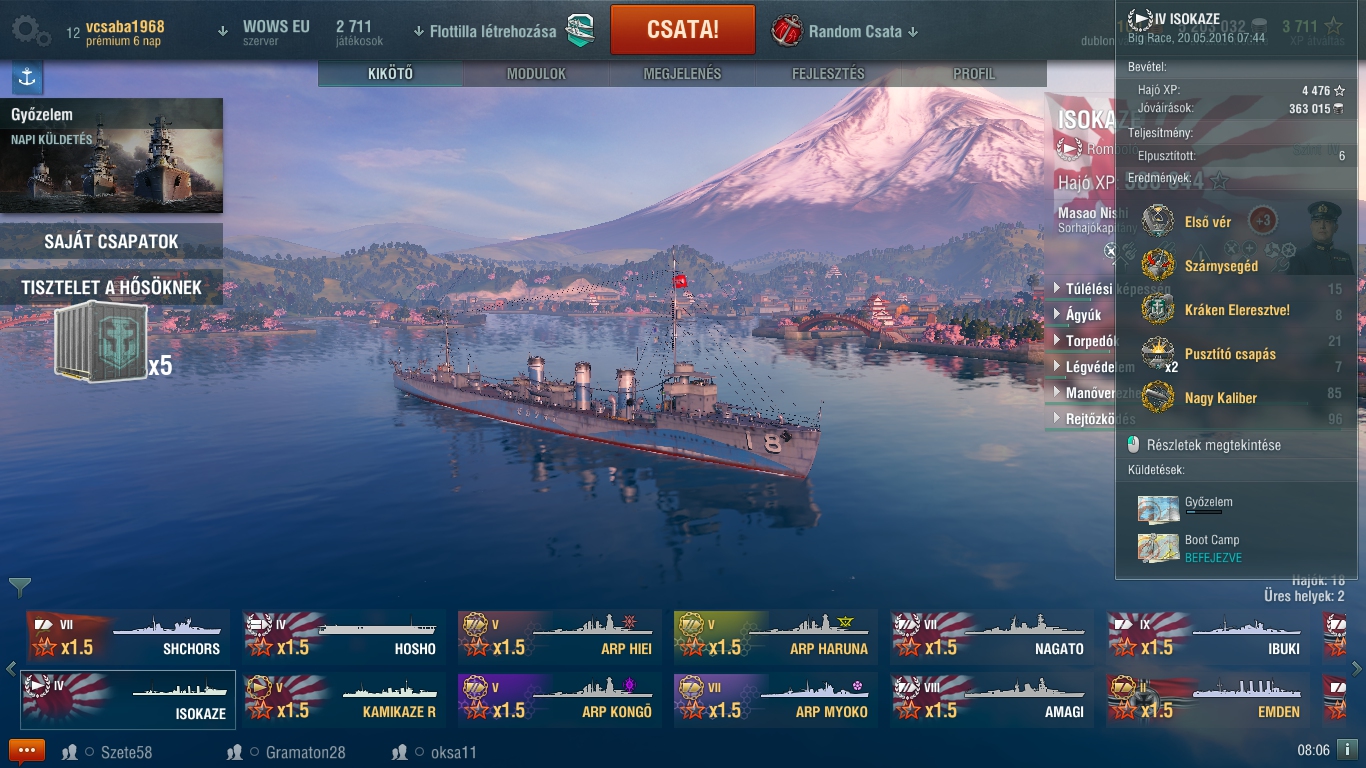Click the Kráken Eleresztve! achievement icon
This screenshot has width=1366, height=768.
point(1158,309)
